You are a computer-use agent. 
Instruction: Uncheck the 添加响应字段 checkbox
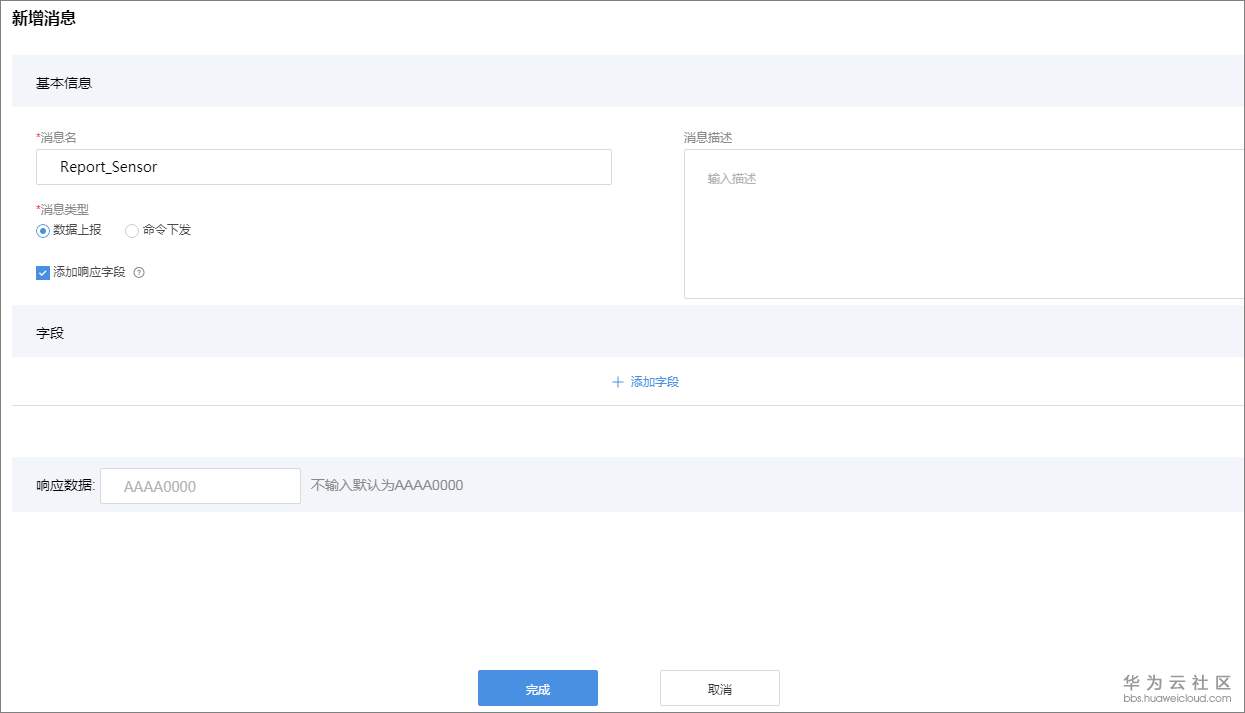43,272
